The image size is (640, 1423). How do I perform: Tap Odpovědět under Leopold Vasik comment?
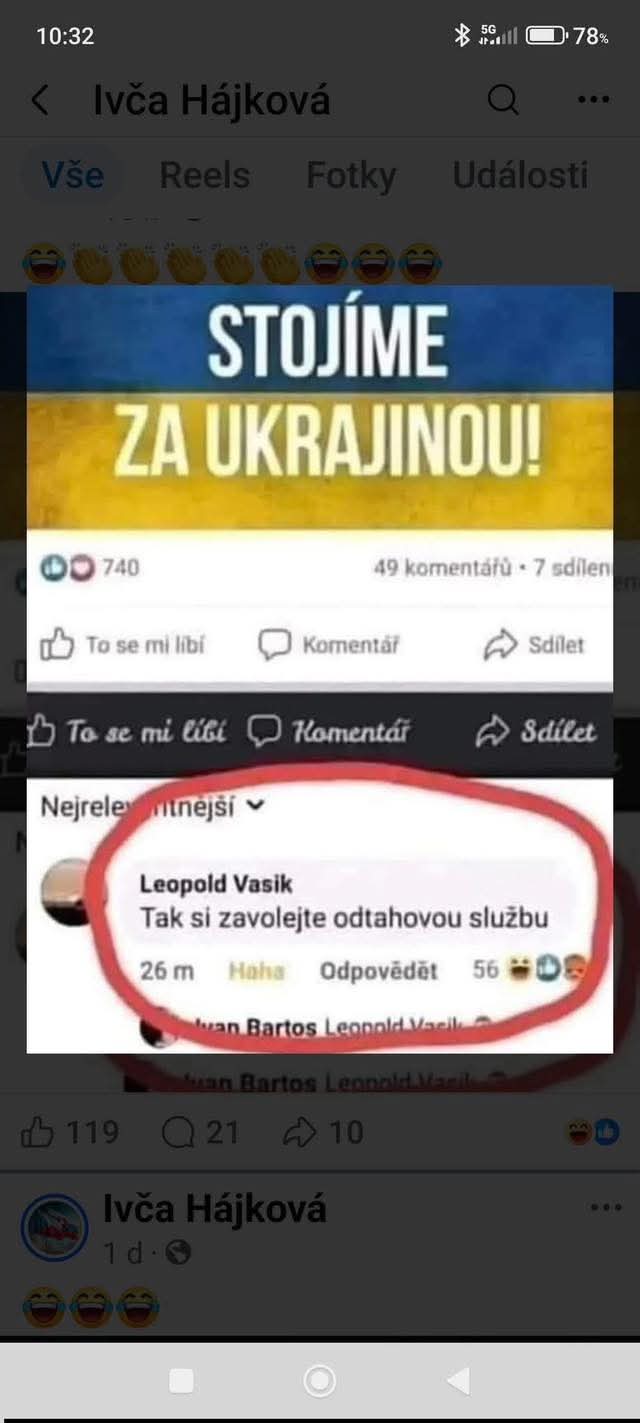[x=378, y=970]
